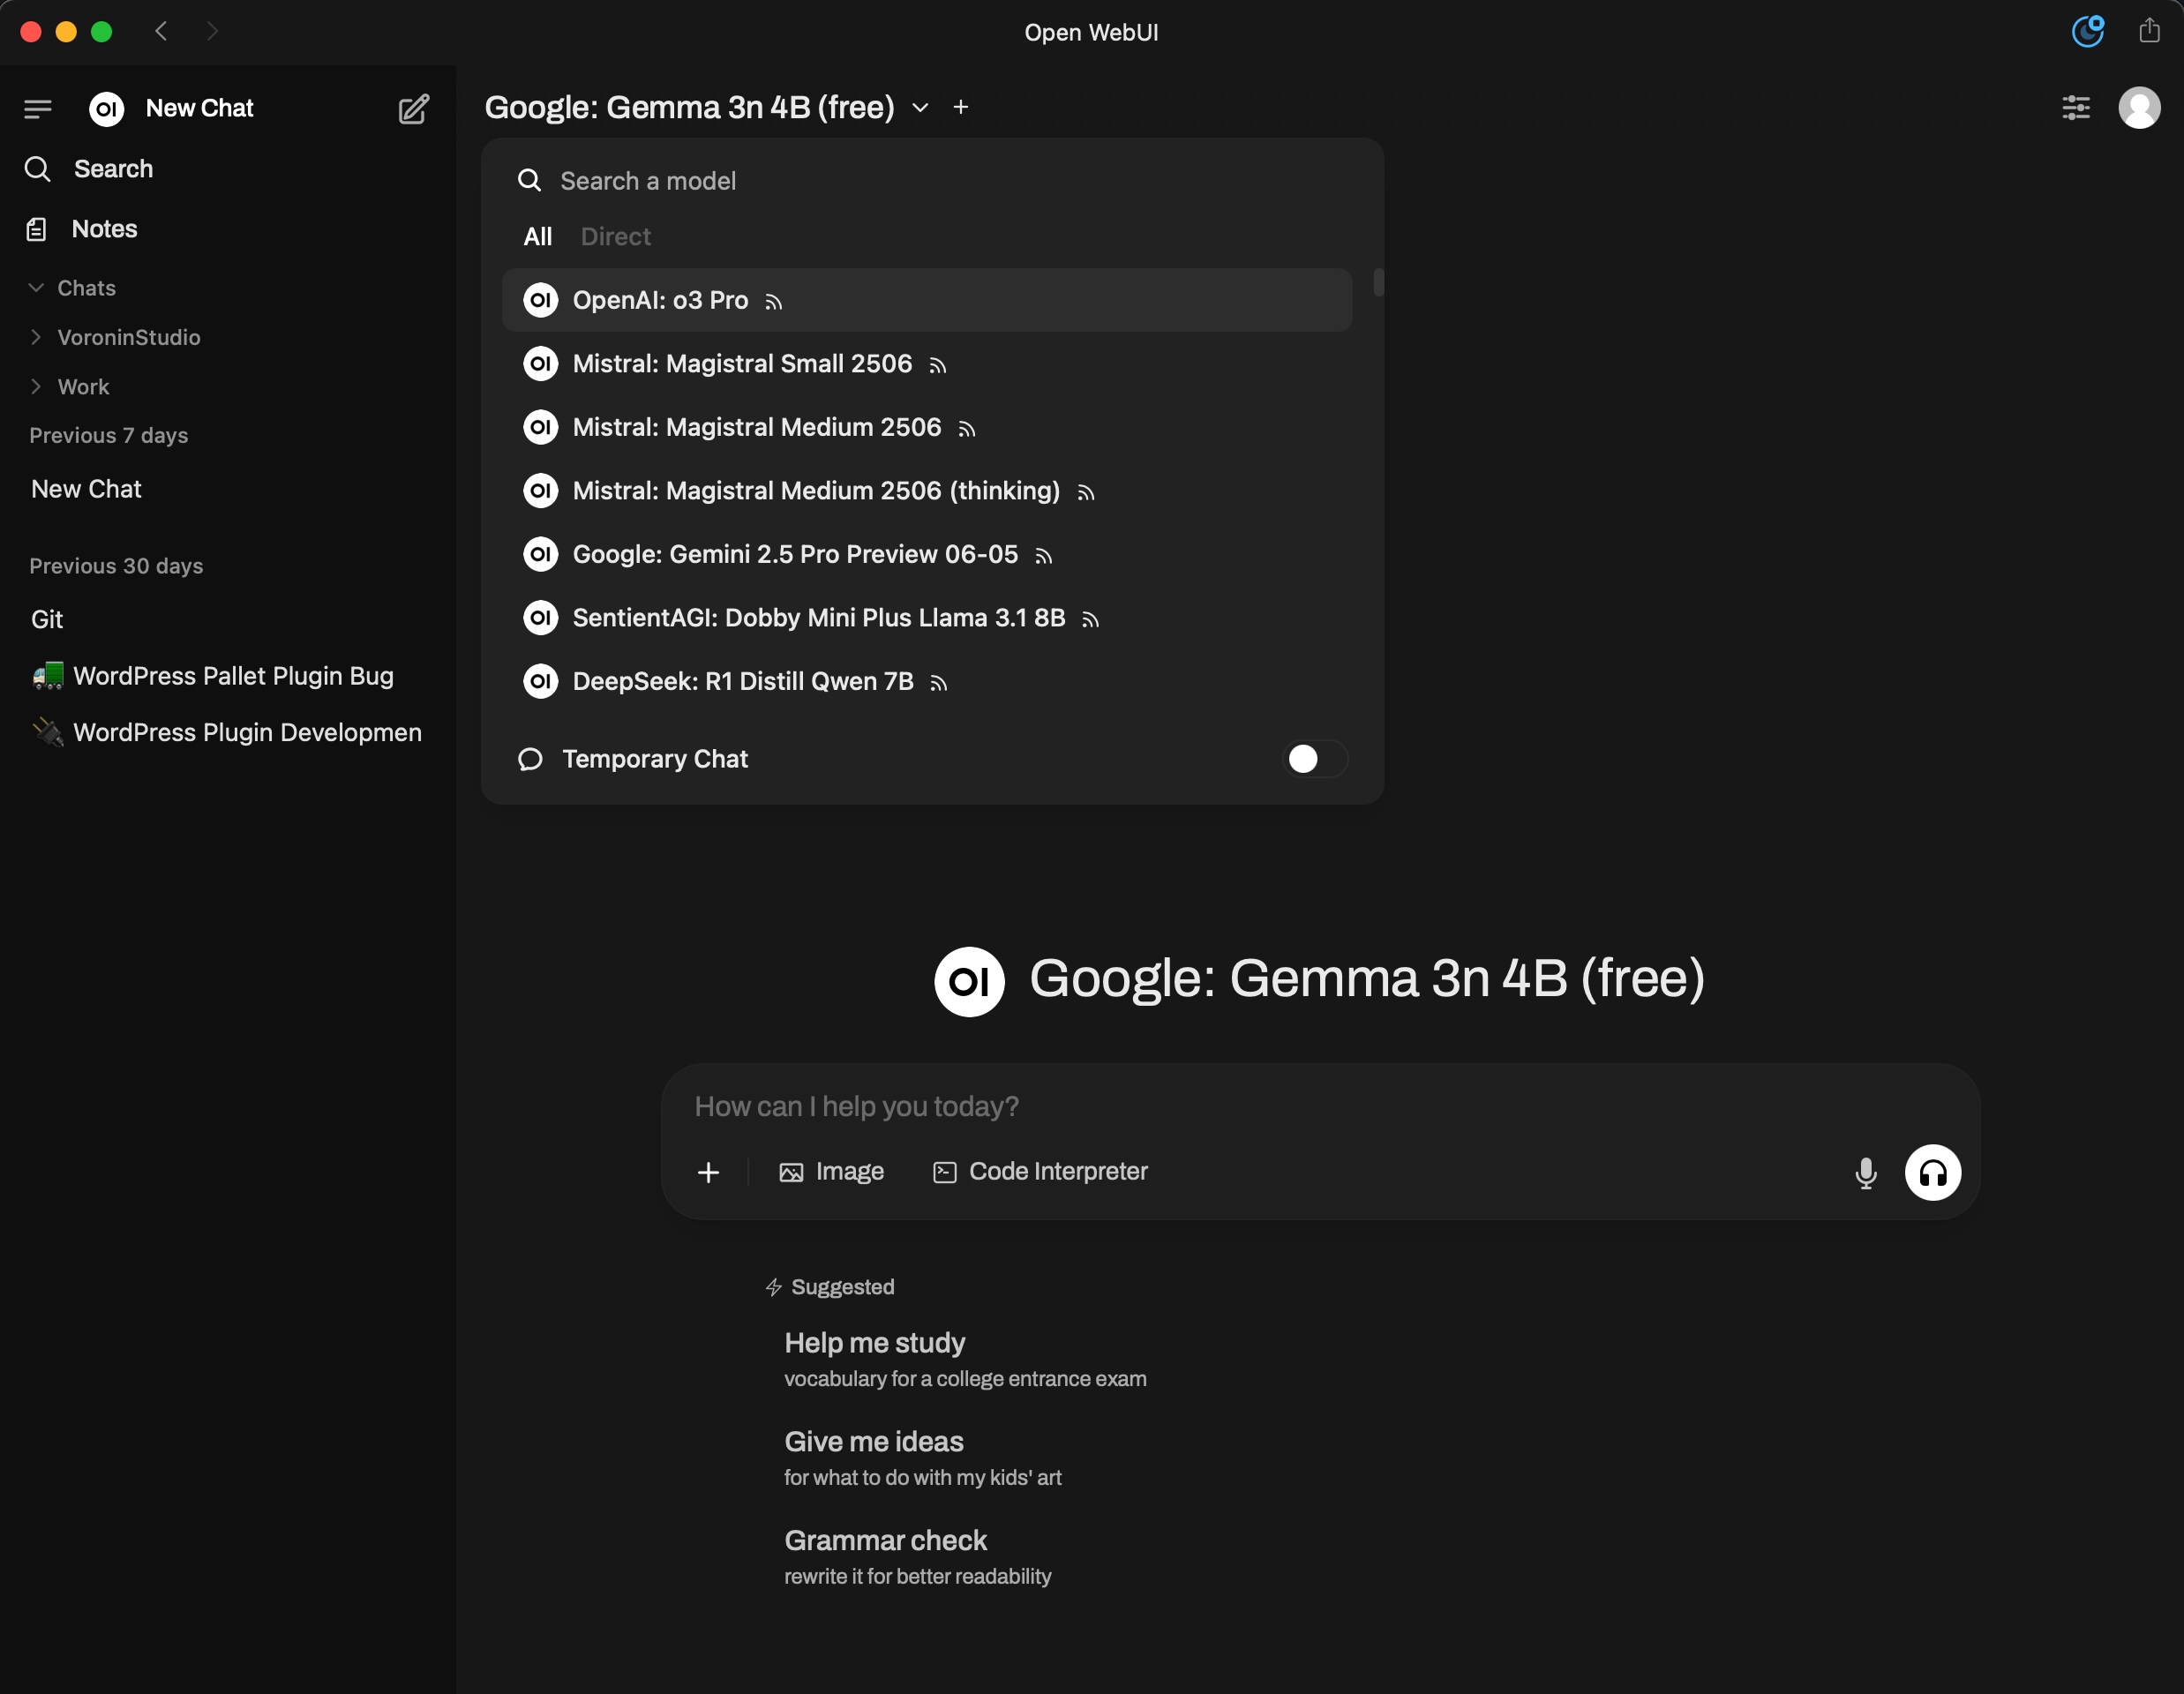Switch to the Direct models tab
Screen dimensions: 2184x1694
(x=615, y=236)
